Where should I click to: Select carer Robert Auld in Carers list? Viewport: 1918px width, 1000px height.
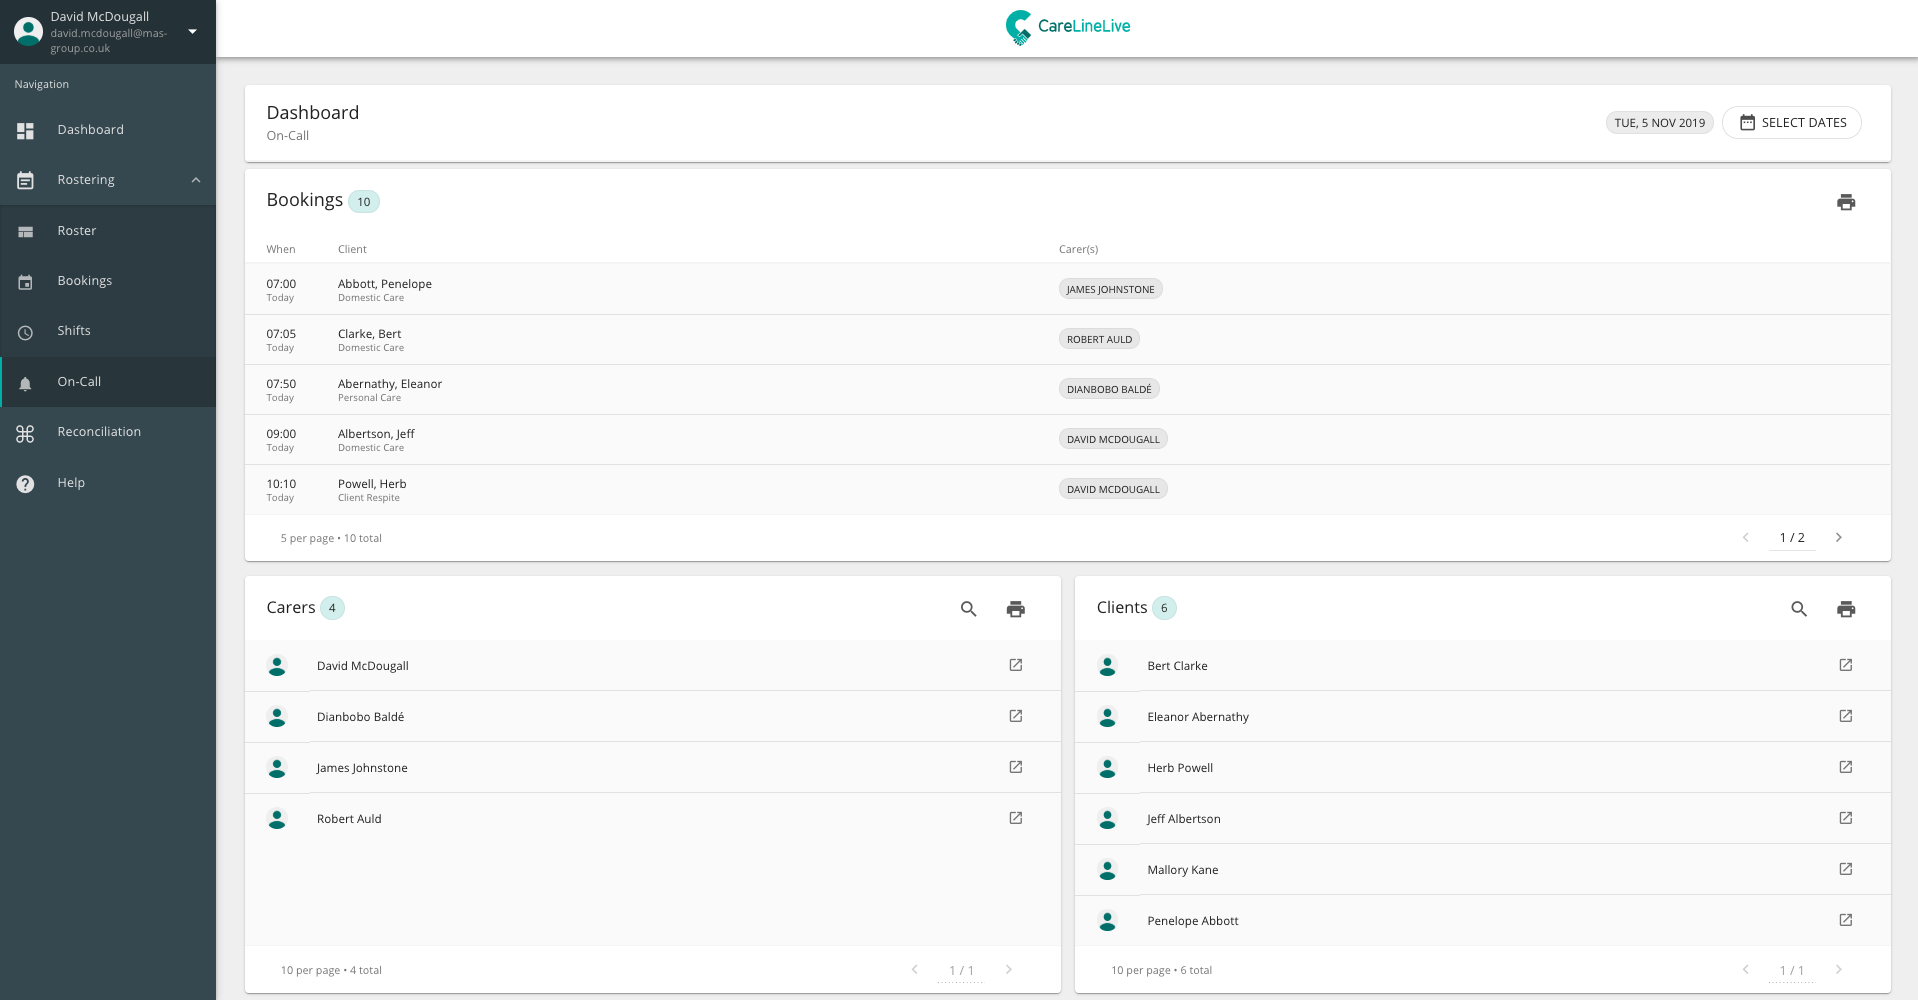coord(653,818)
